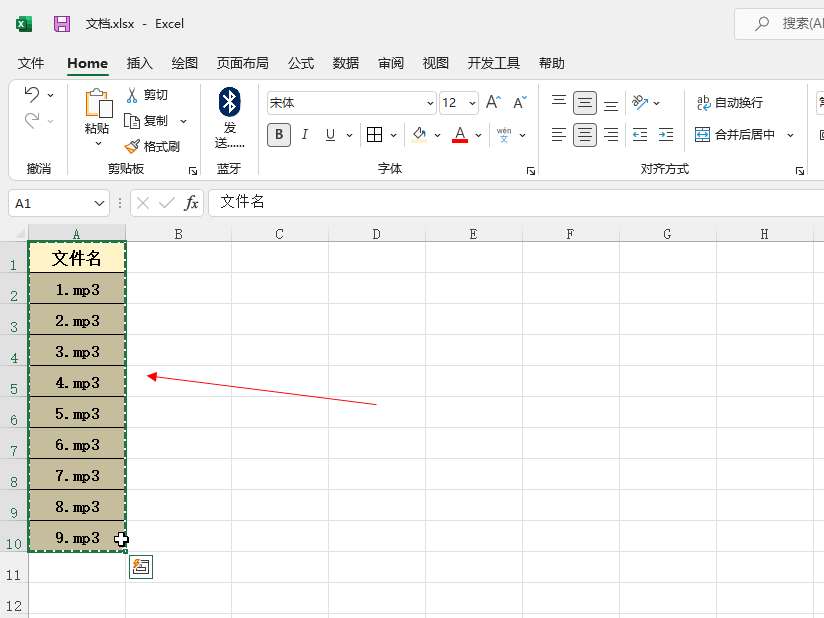Select column B header
Viewport: 824px width, 618px height.
pos(179,234)
